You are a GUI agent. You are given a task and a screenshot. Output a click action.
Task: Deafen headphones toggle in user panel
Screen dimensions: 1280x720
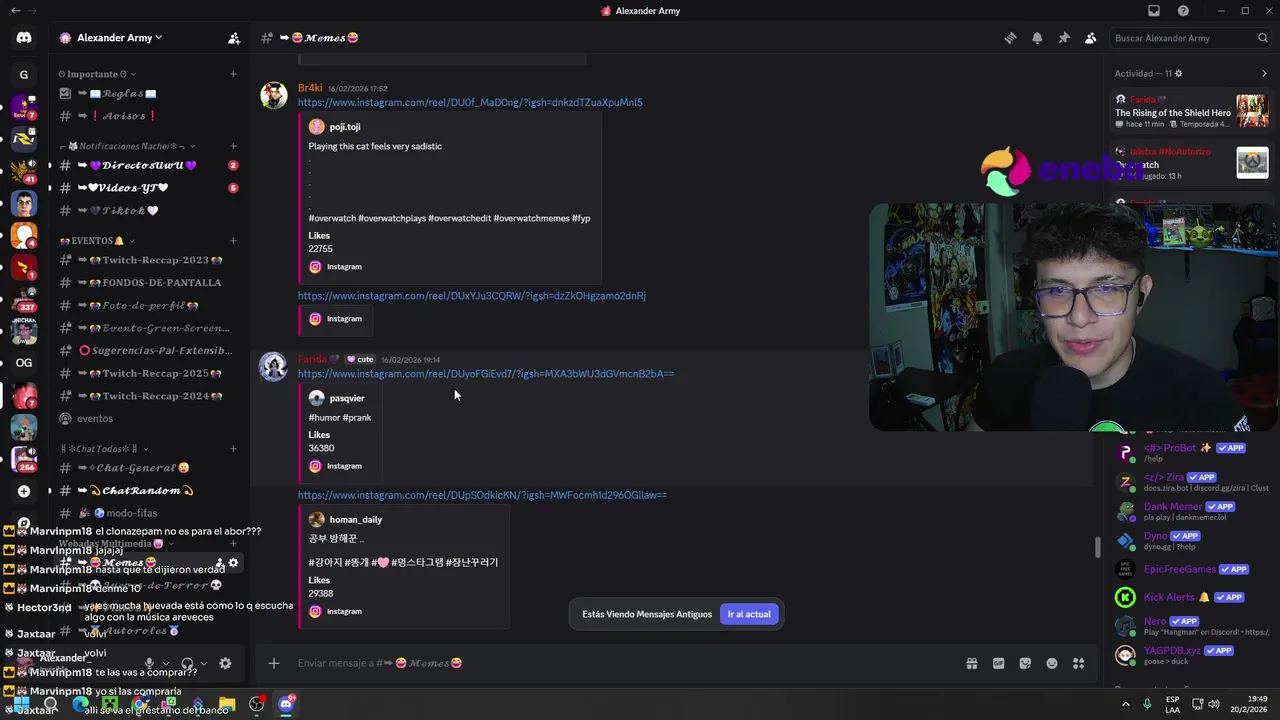tap(187, 663)
